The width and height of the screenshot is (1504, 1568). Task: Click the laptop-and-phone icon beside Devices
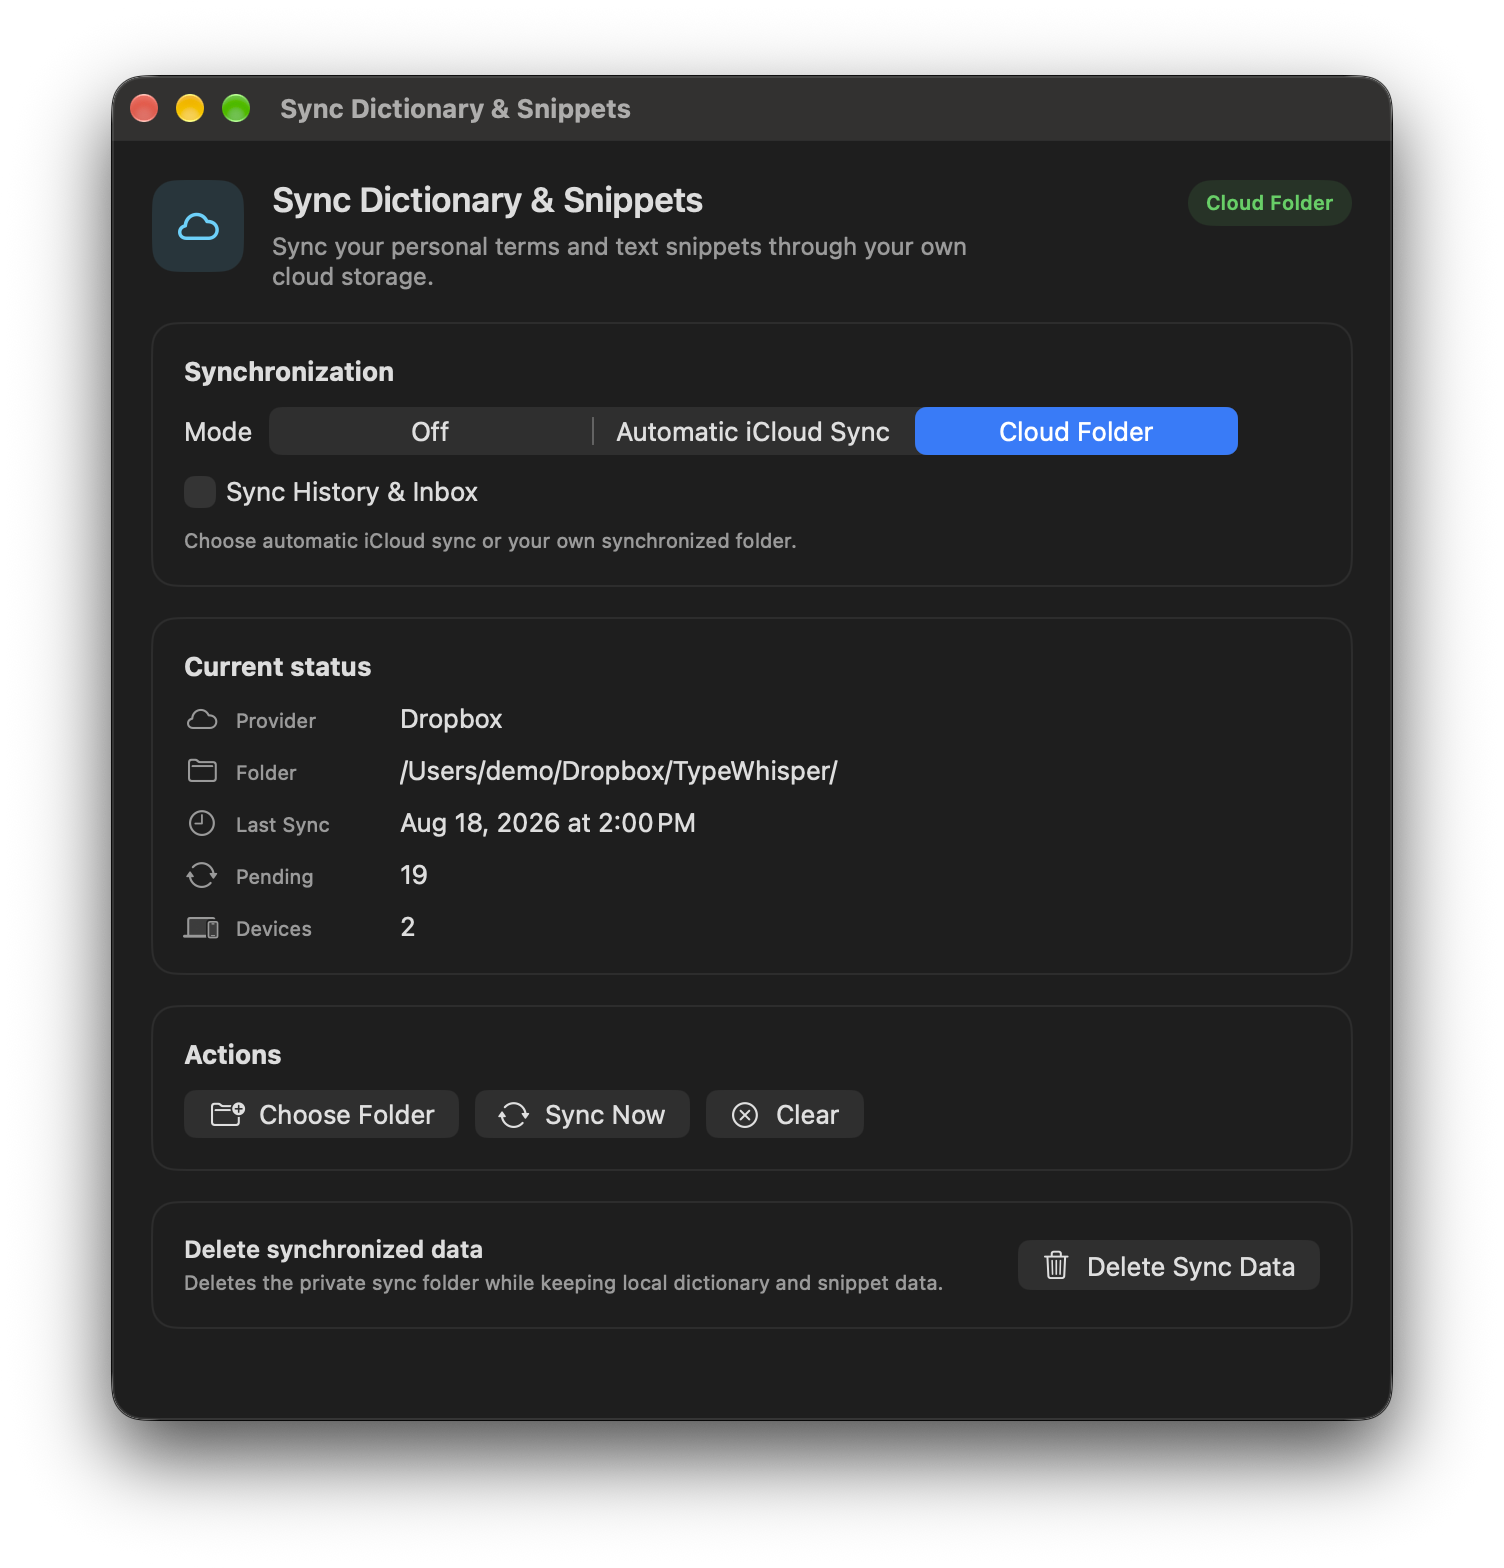click(202, 928)
